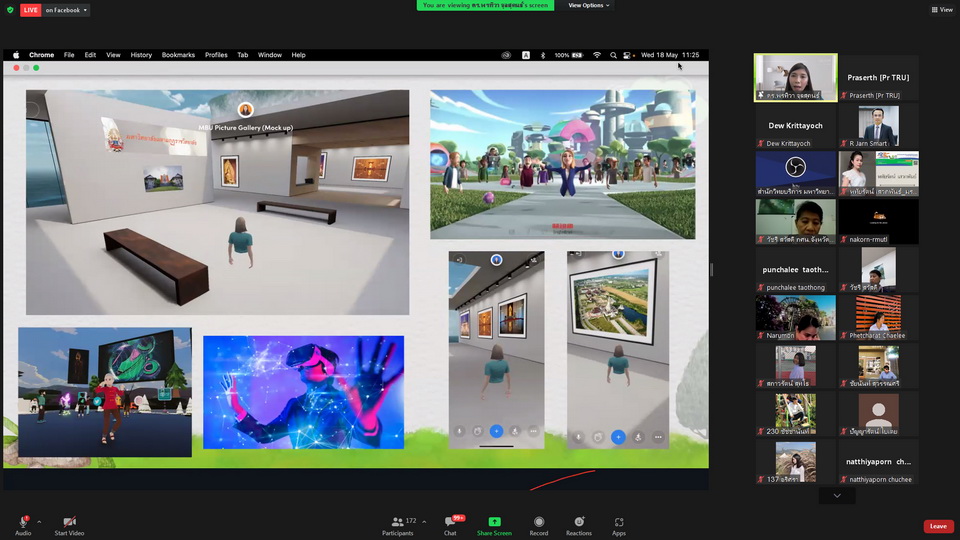Image resolution: width=960 pixels, height=540 pixels.
Task: Open the File menu
Action: point(69,55)
